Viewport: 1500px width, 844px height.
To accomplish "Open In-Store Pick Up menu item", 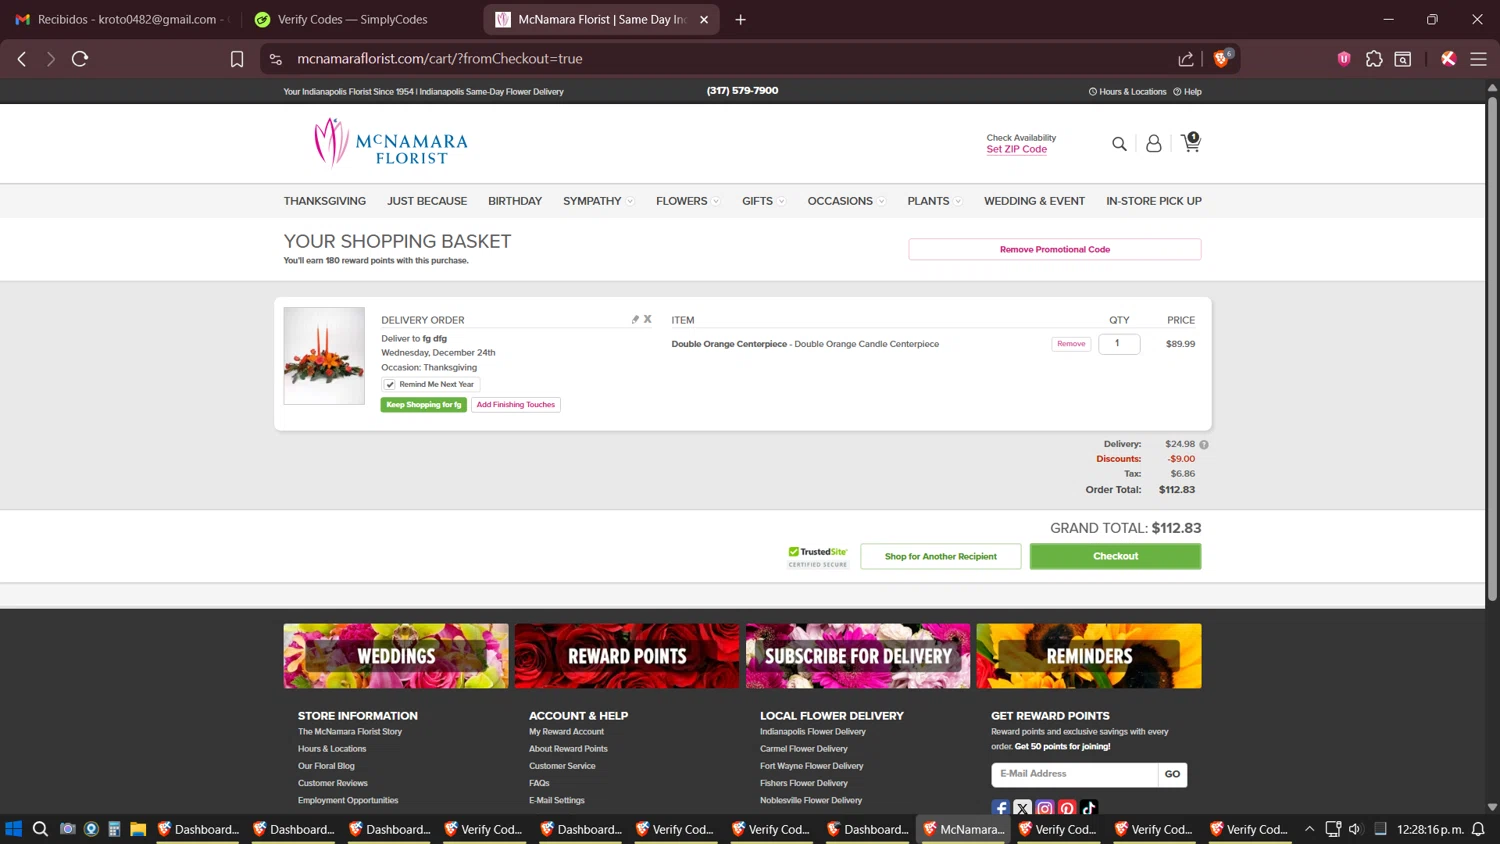I will tap(1154, 201).
